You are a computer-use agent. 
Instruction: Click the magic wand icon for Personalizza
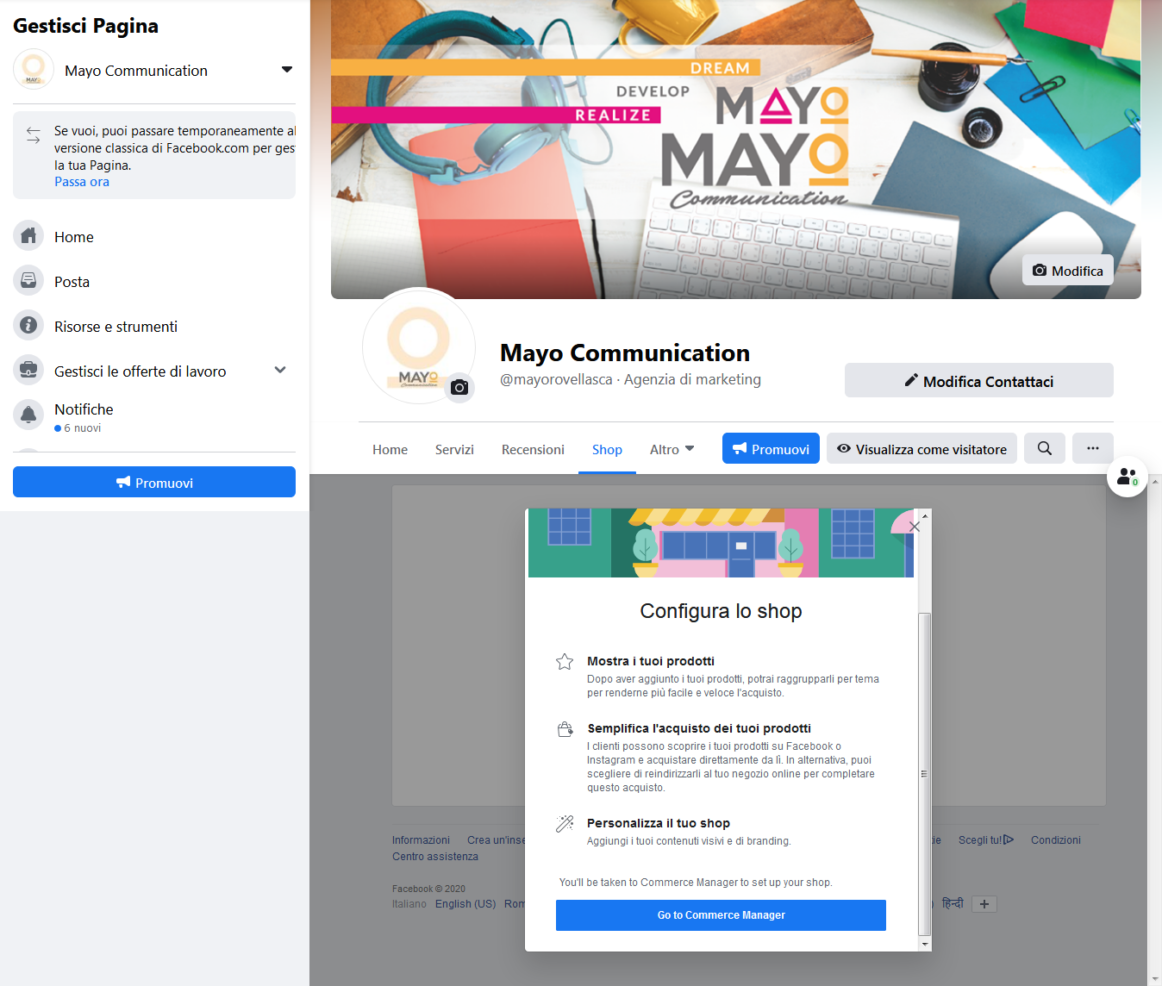point(565,824)
